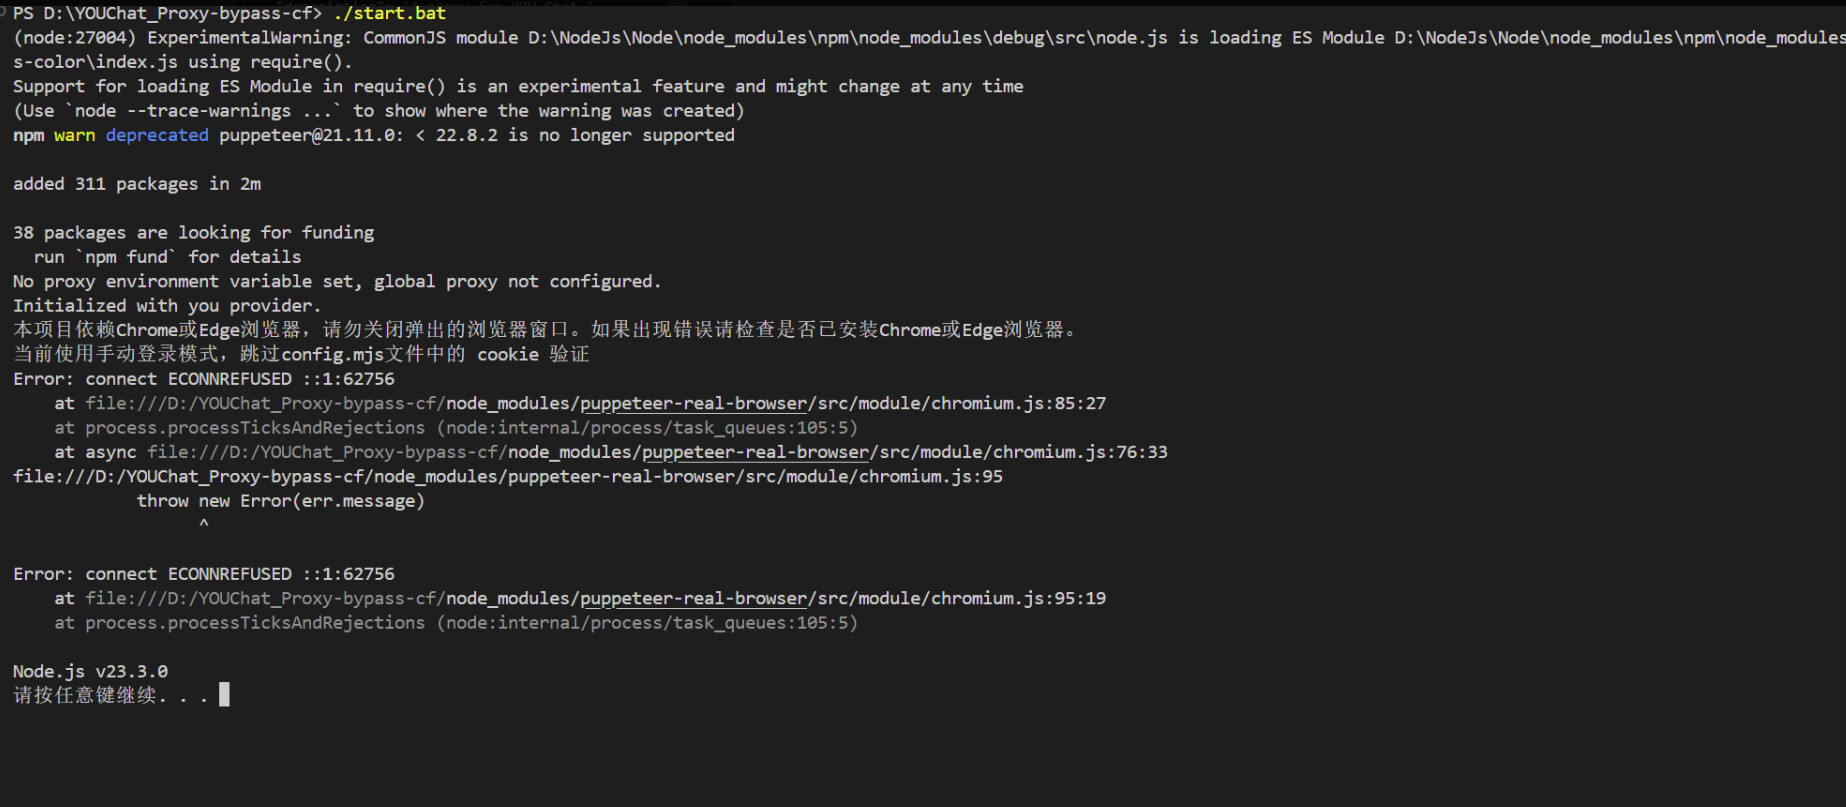Click the blinking cursor after '请按任意键继续'
The image size is (1846, 807).
coord(225,694)
